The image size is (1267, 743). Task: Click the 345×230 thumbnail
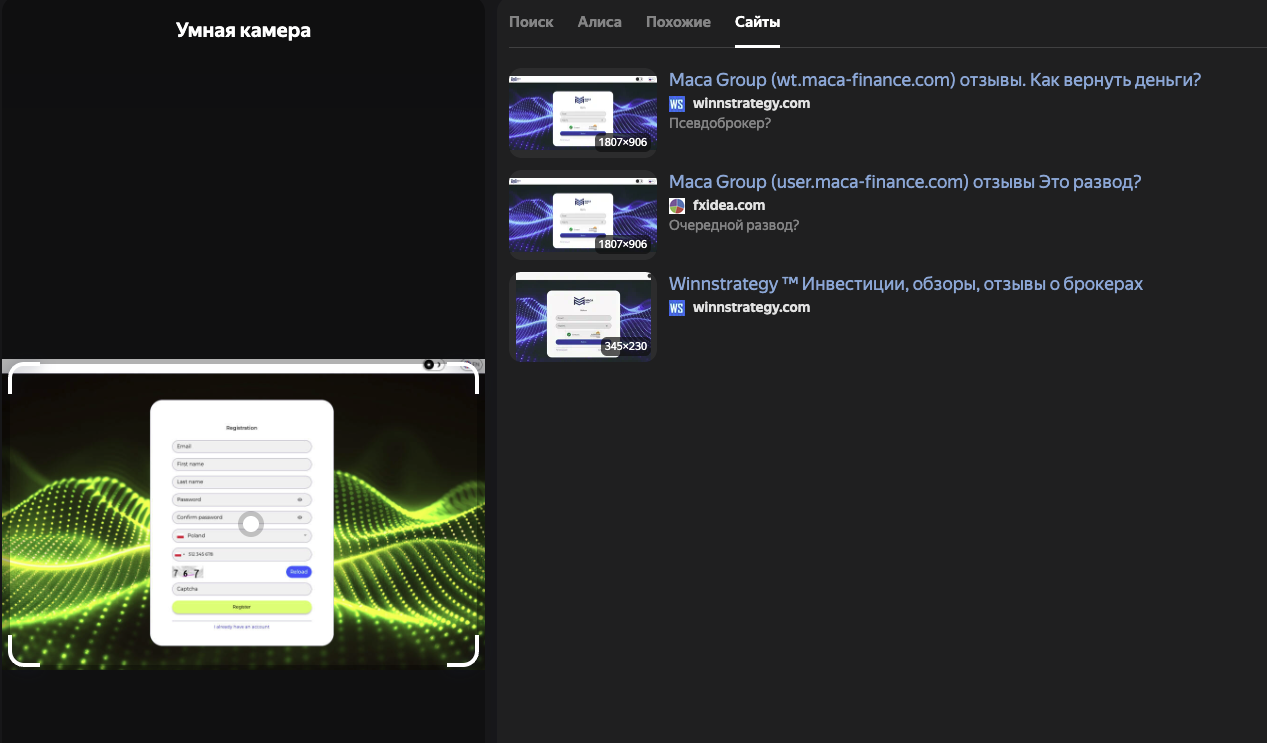pos(583,317)
